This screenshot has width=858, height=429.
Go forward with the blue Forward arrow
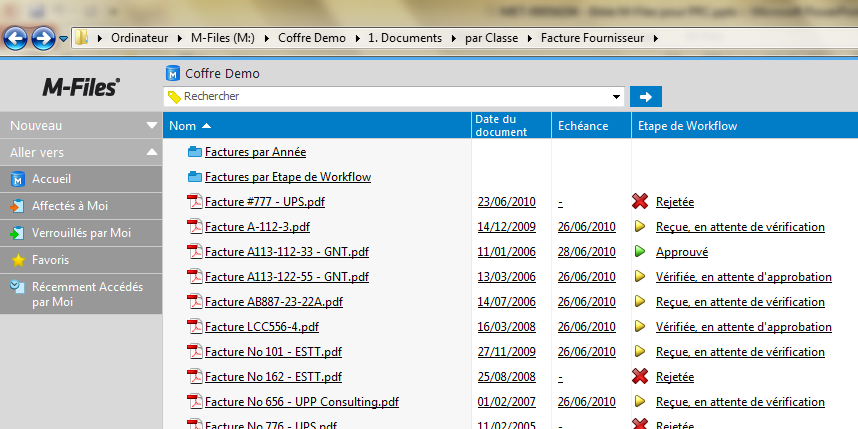43,38
